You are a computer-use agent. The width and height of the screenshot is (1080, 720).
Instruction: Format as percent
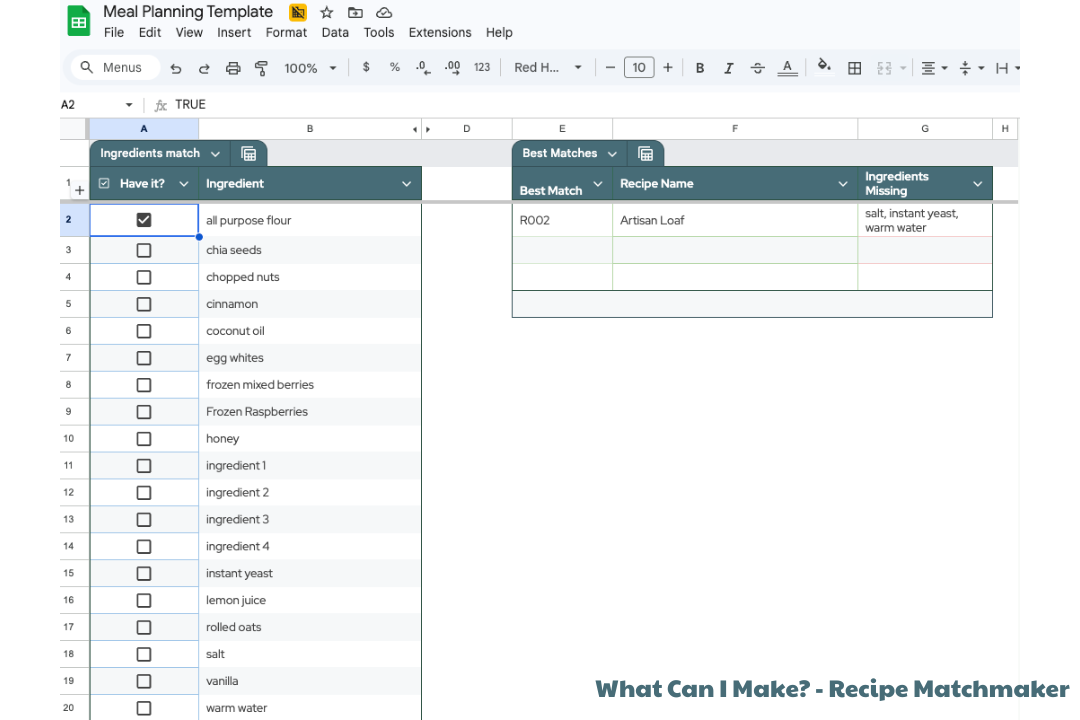[394, 68]
